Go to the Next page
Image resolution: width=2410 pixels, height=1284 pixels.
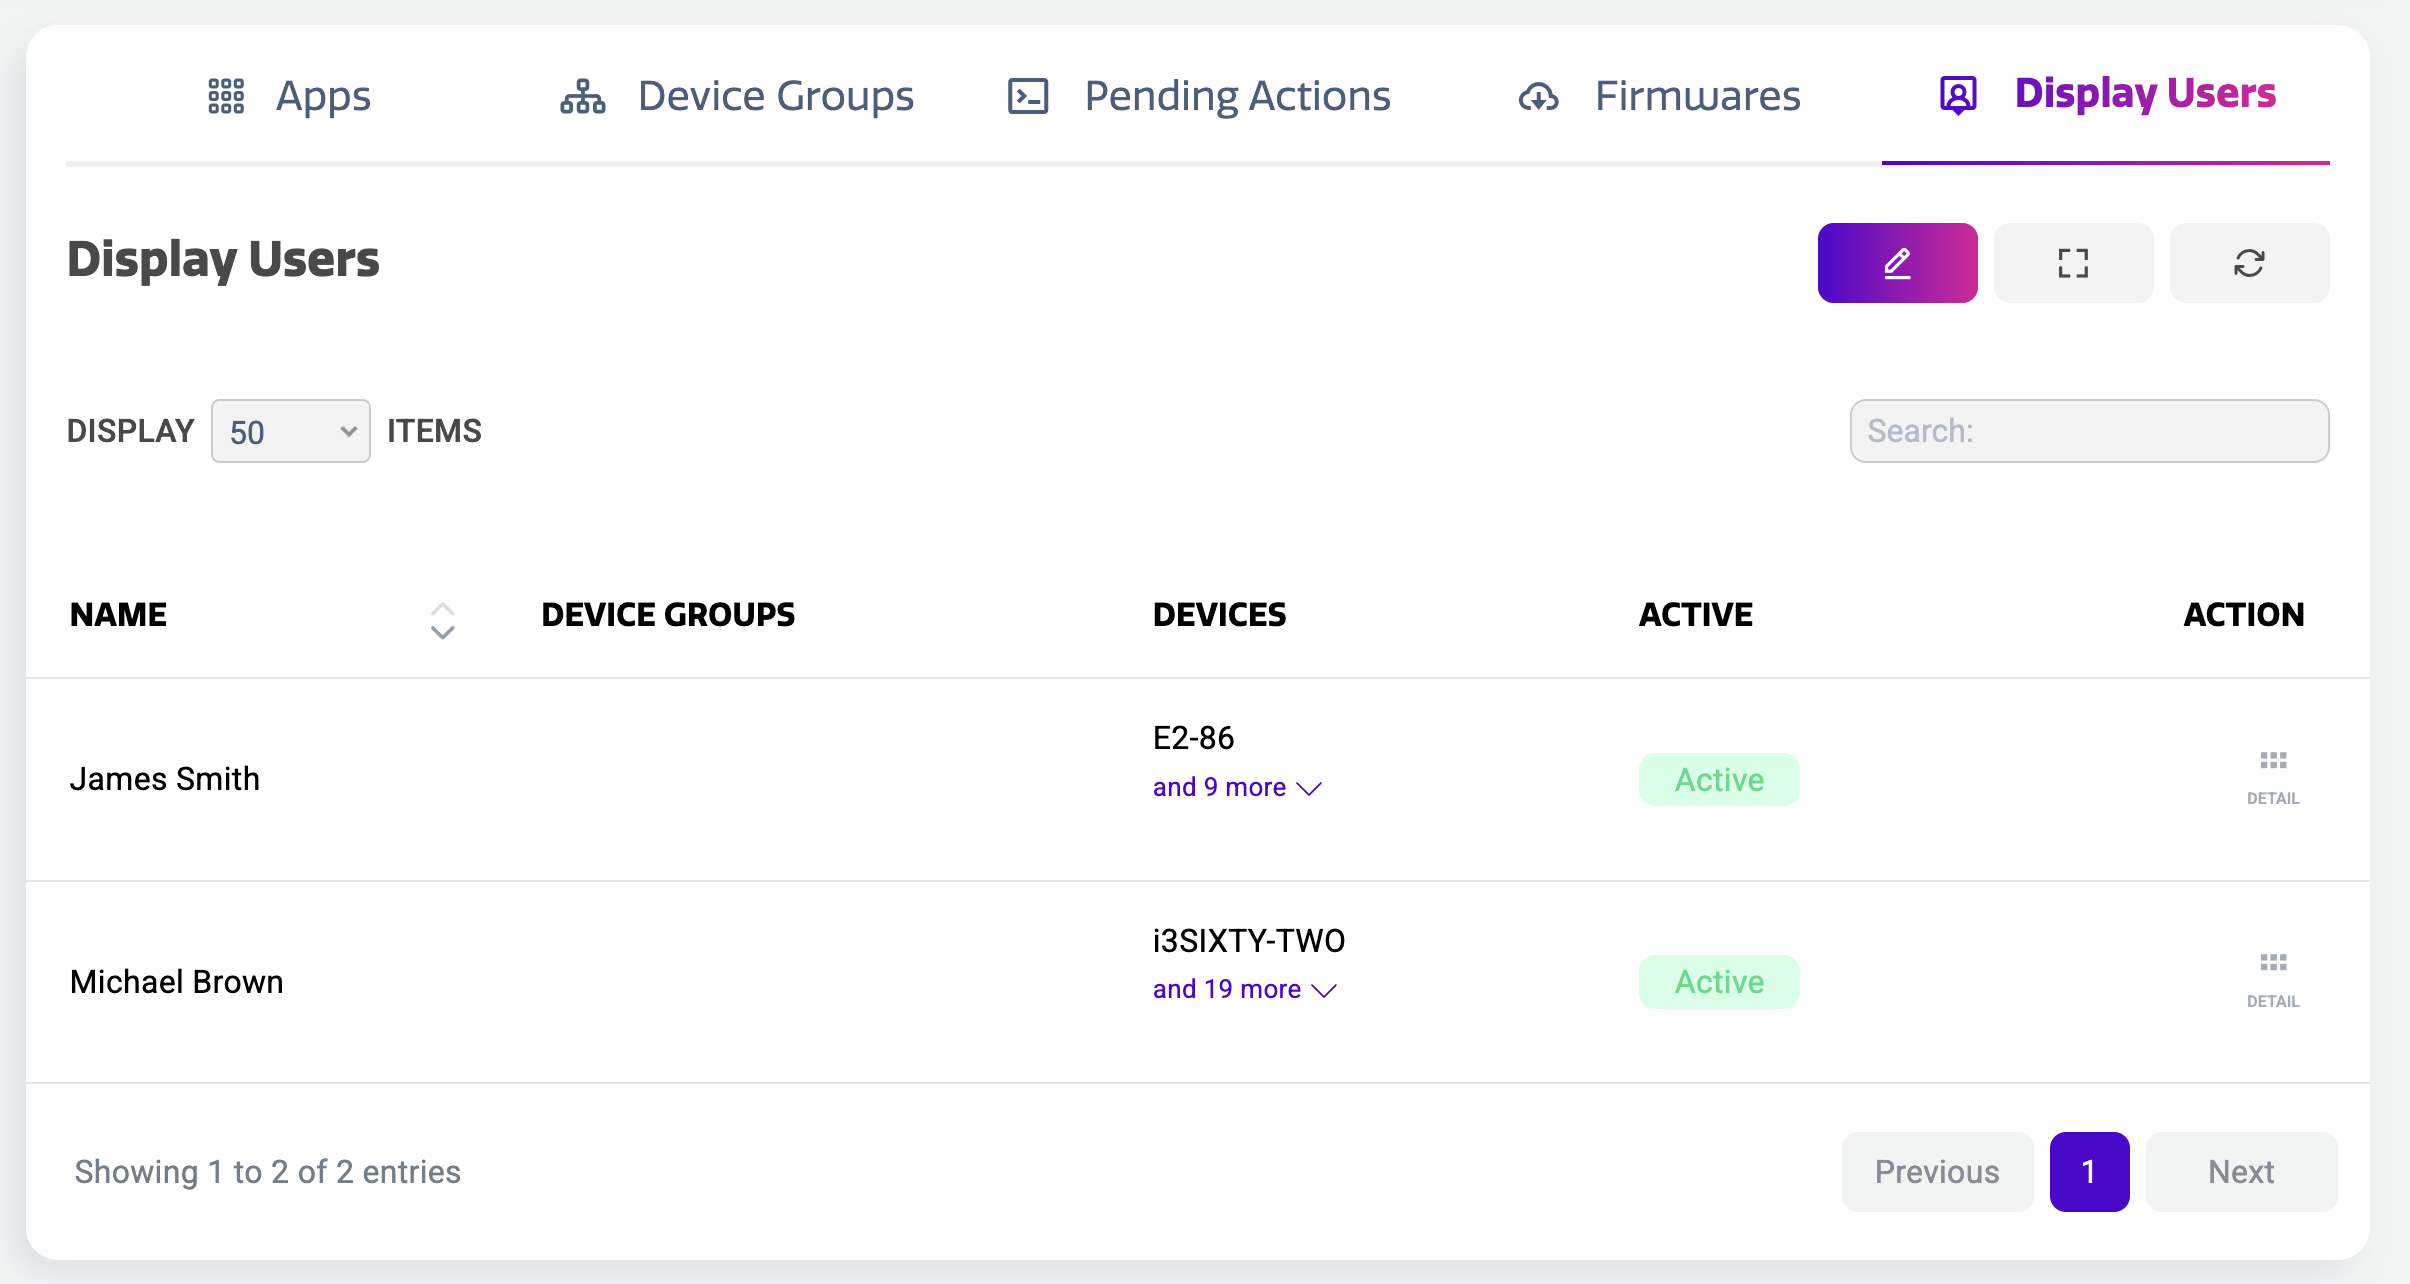pyautogui.click(x=2241, y=1171)
